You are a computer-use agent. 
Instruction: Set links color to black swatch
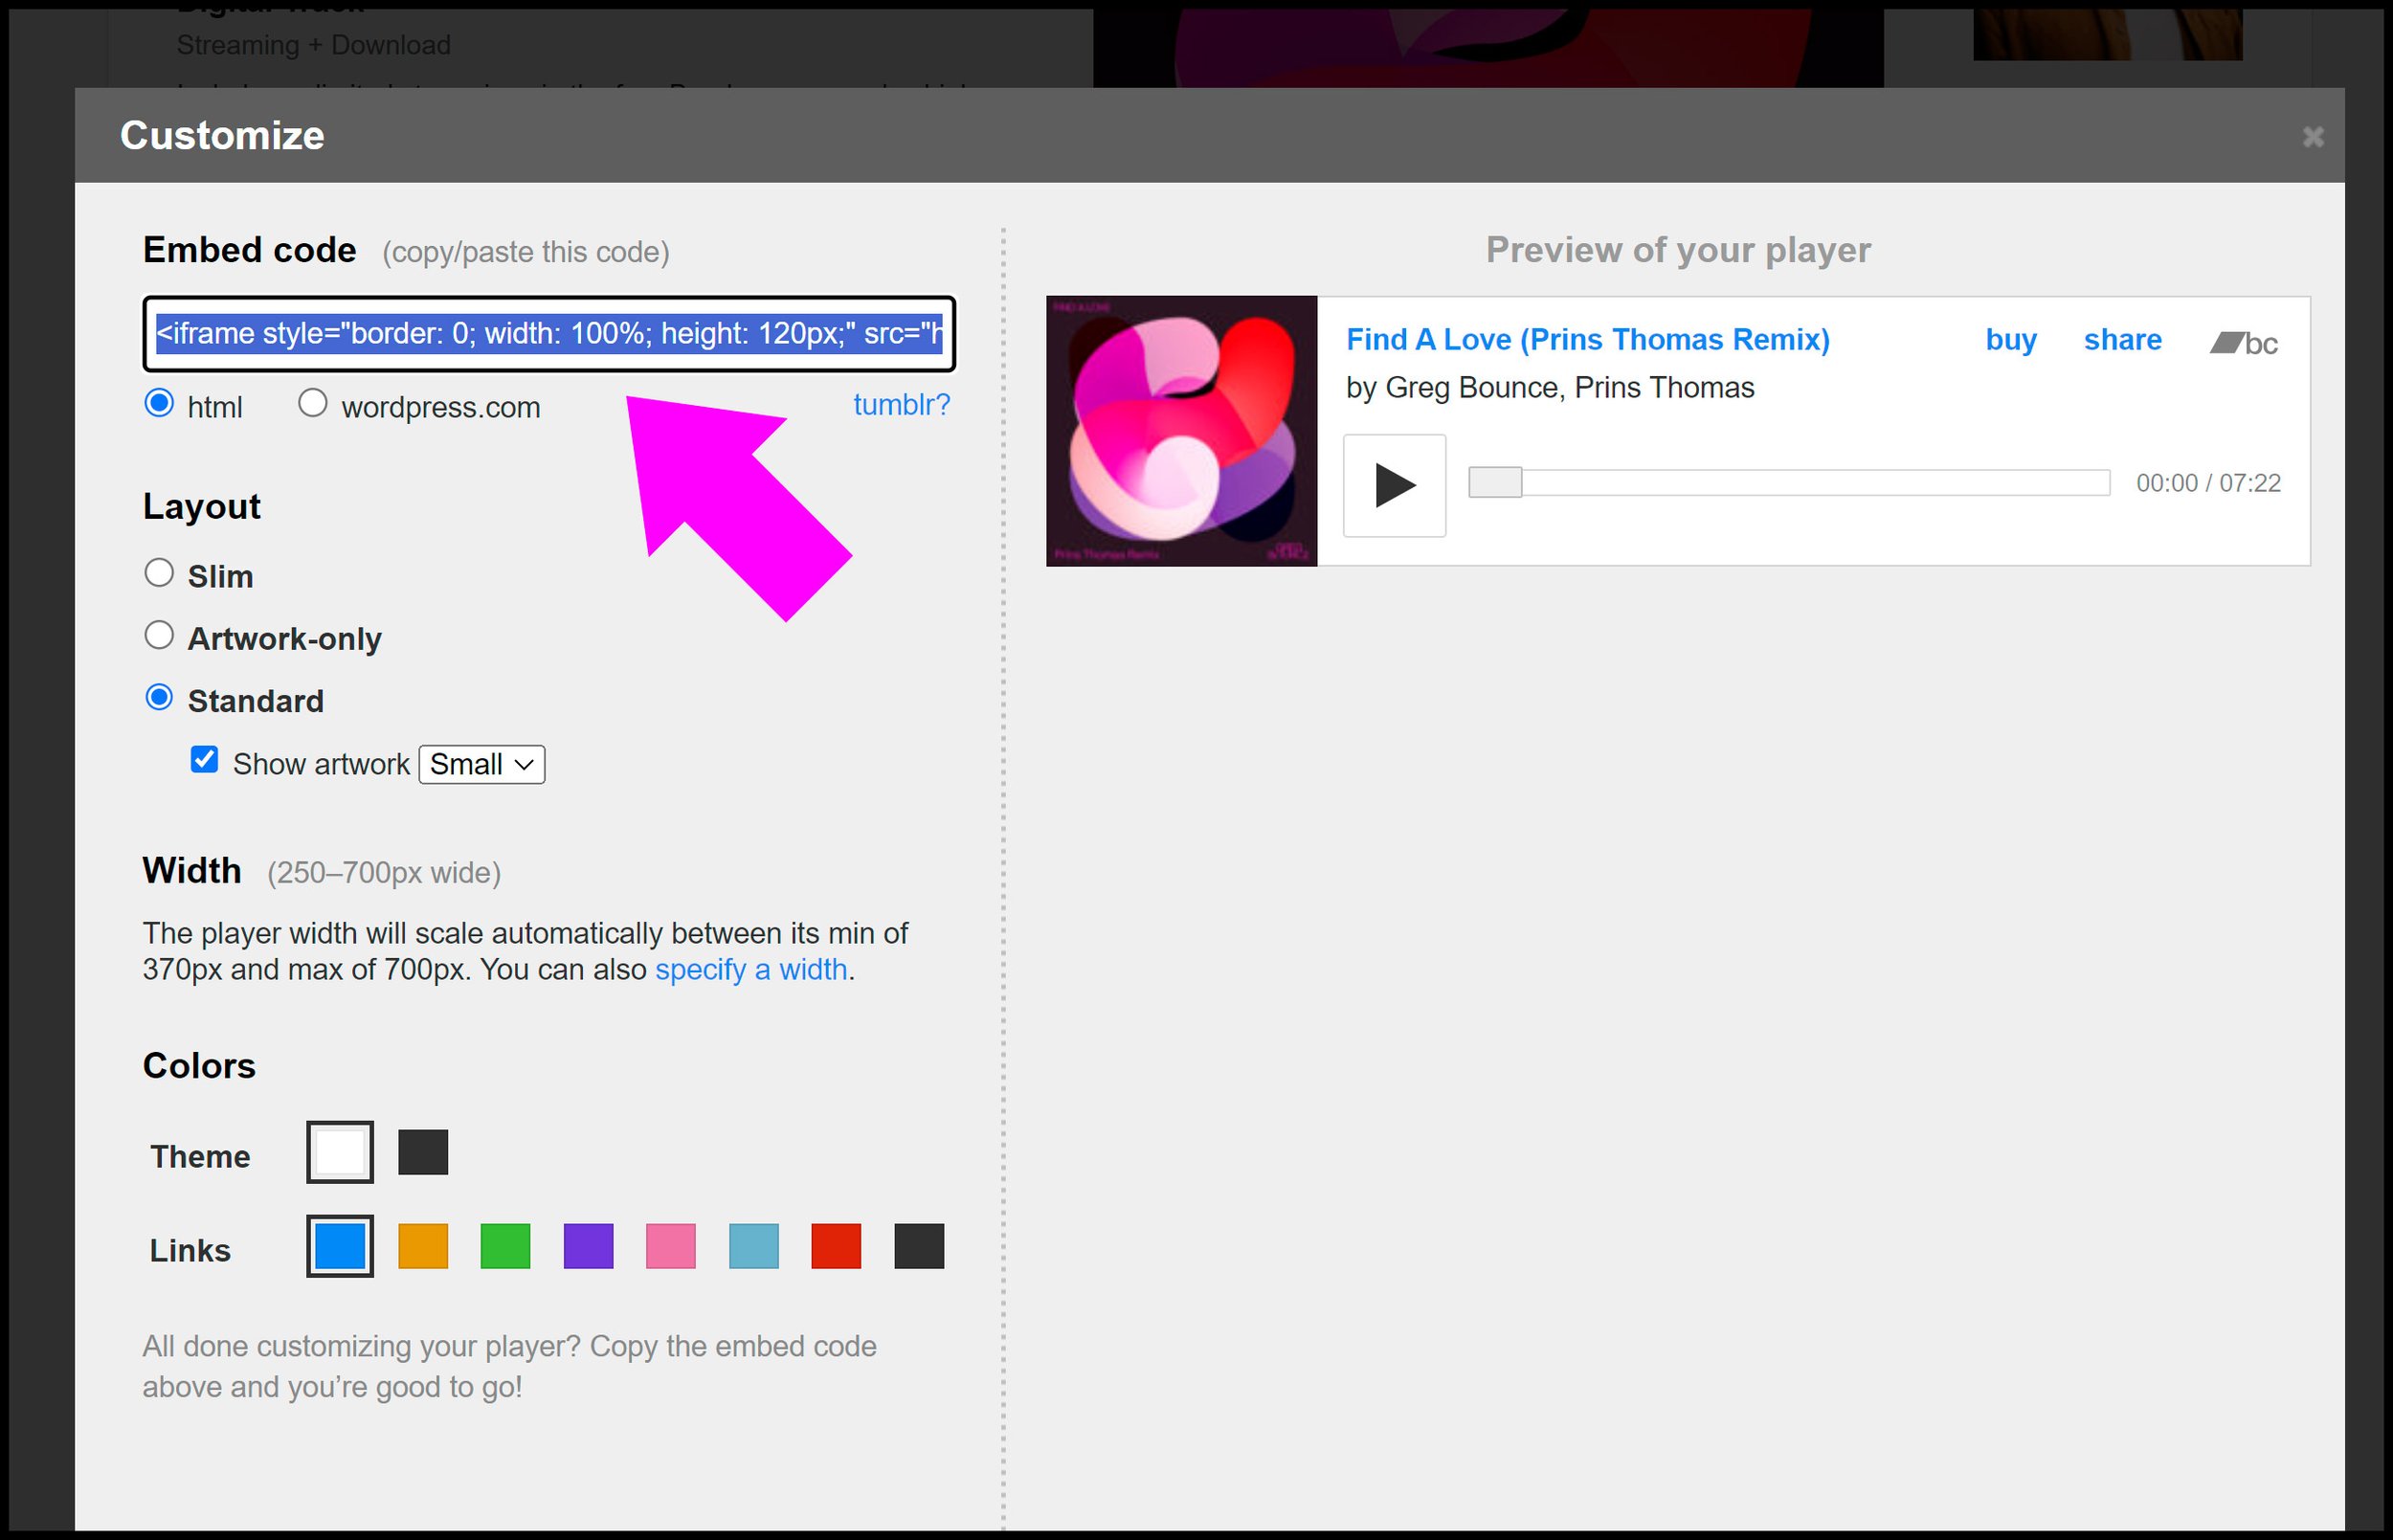click(x=919, y=1246)
